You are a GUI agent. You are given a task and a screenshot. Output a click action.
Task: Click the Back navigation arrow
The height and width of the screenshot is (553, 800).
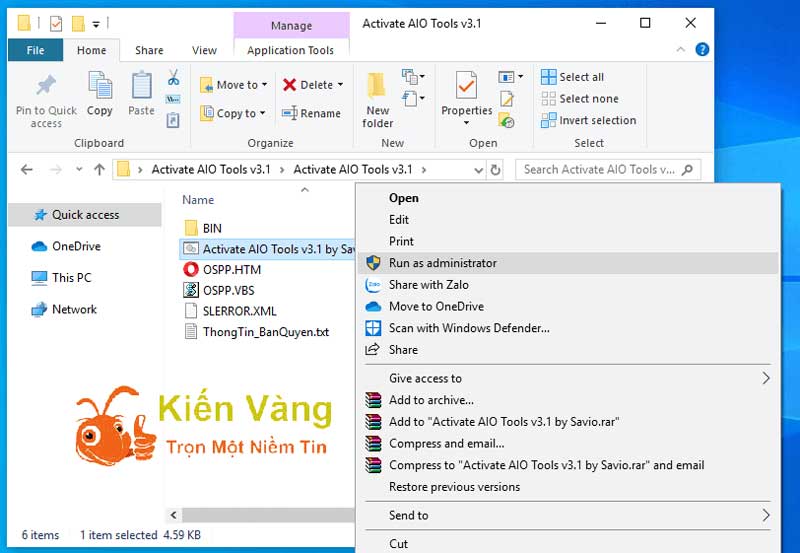[27, 169]
